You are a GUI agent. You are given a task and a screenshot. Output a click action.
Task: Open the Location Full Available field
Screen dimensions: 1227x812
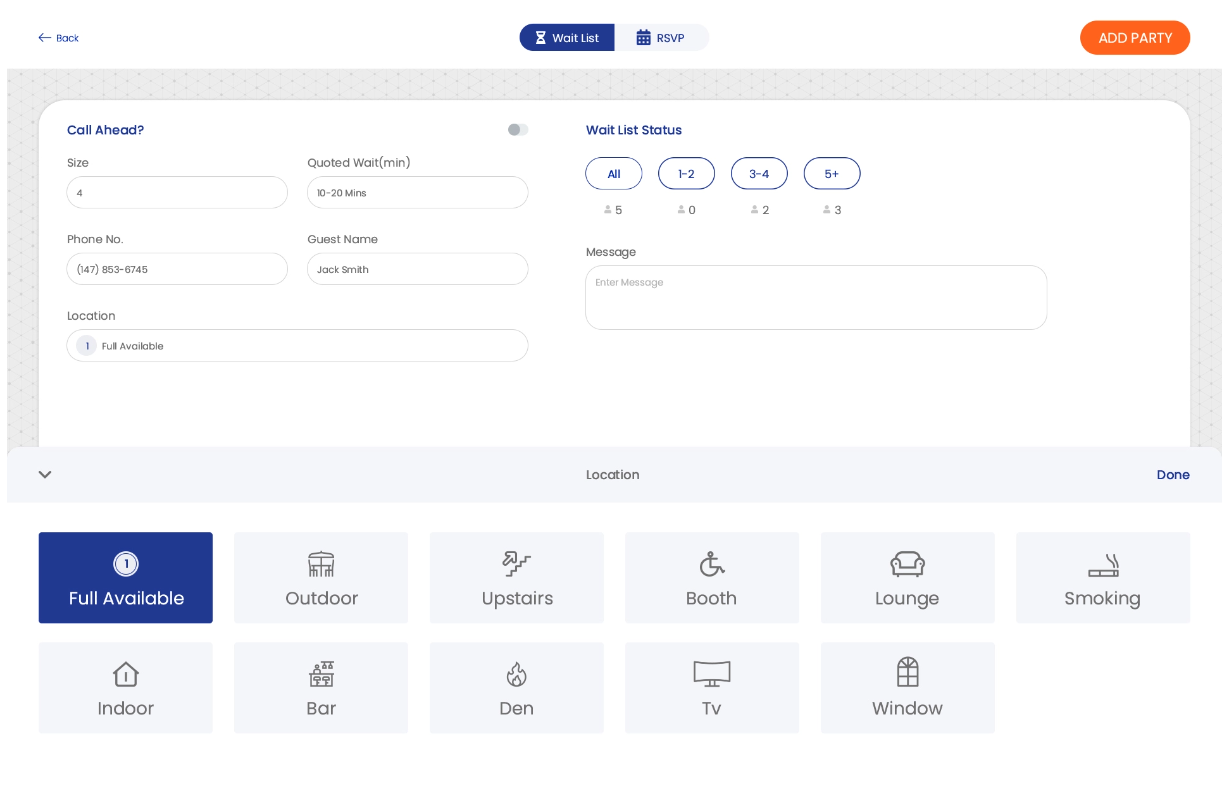click(297, 346)
